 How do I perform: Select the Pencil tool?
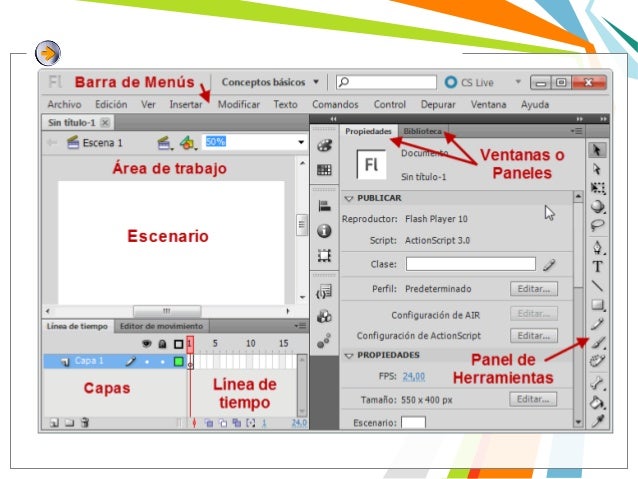click(597, 324)
